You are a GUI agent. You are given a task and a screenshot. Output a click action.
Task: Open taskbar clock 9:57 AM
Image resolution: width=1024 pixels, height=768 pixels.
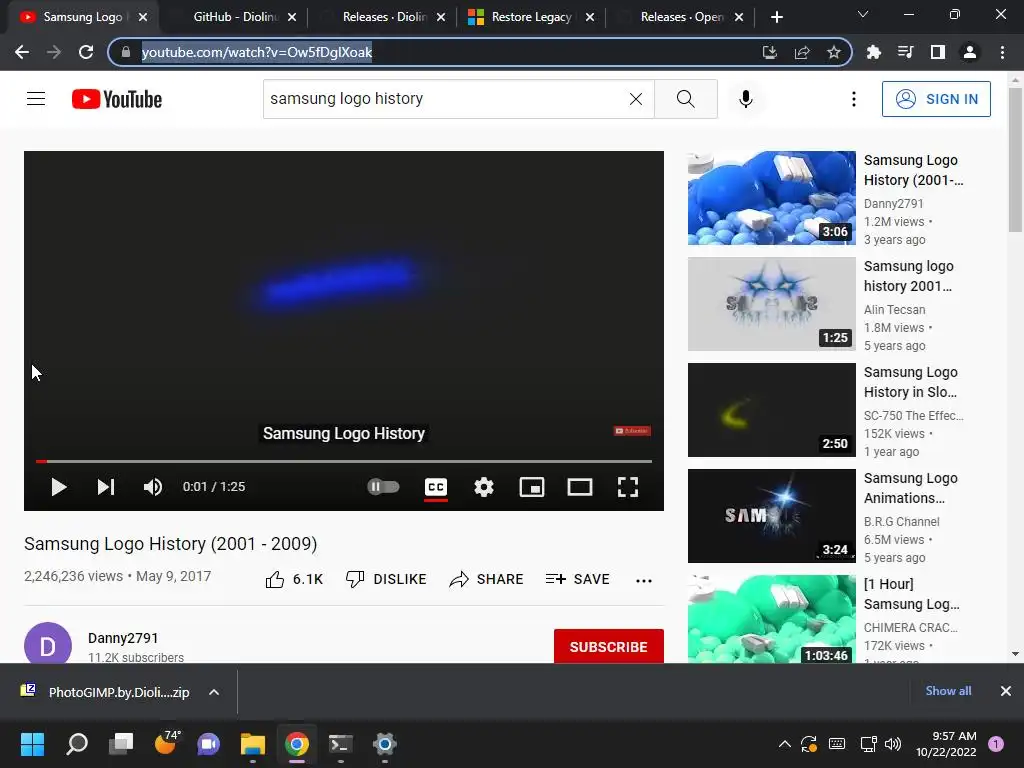(x=946, y=743)
